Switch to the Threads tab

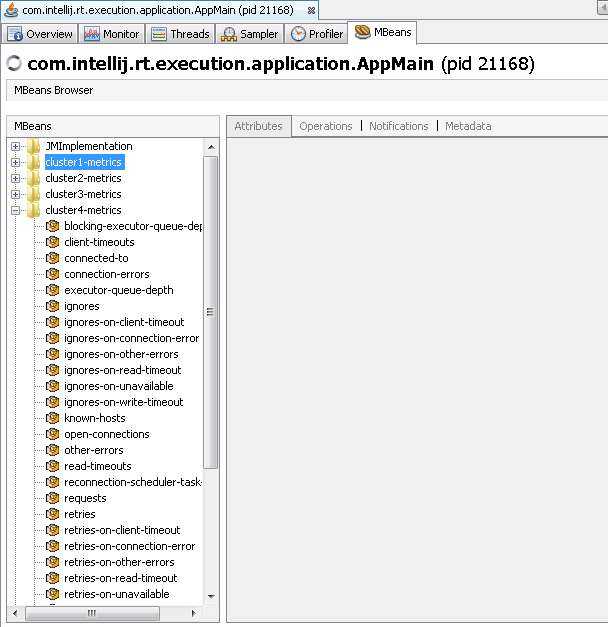click(181, 34)
